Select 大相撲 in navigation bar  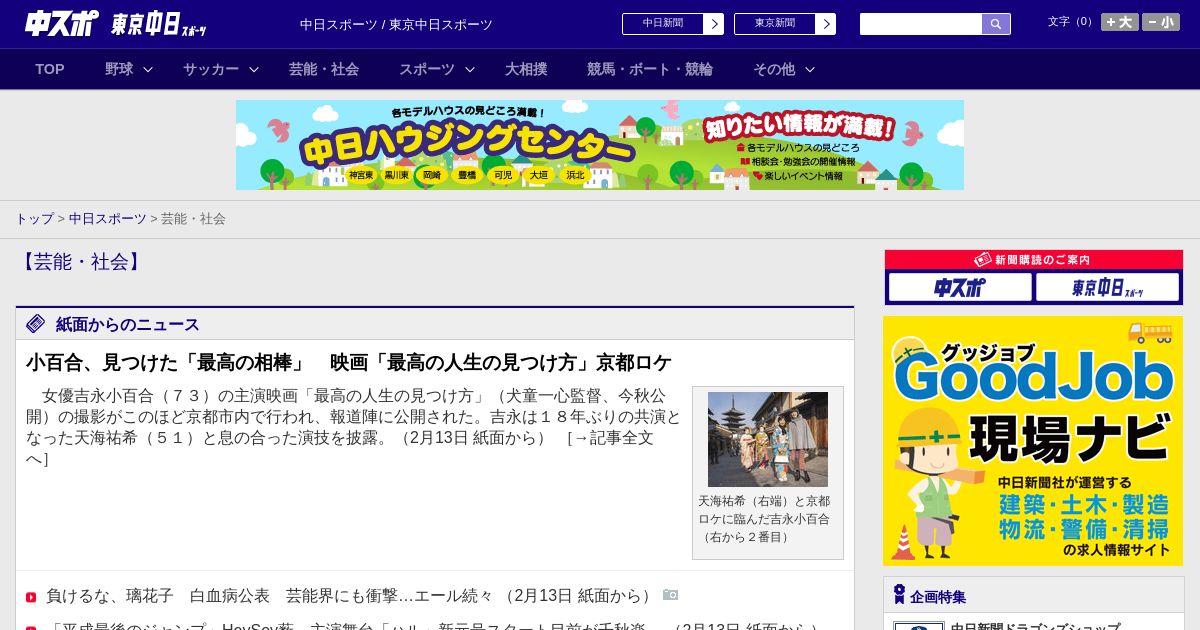point(526,69)
